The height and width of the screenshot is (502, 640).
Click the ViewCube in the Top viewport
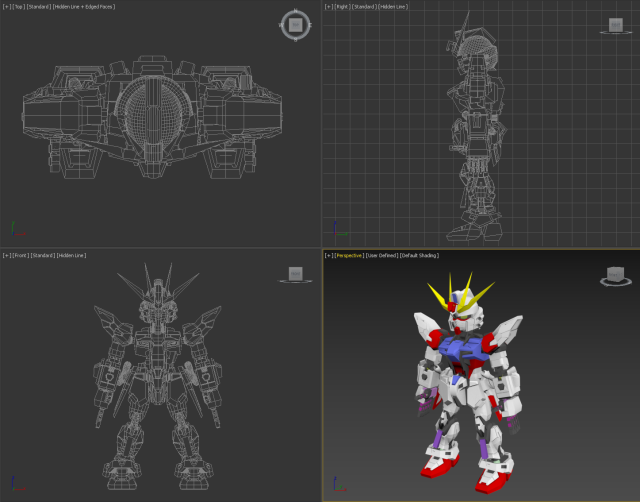tap(294, 25)
